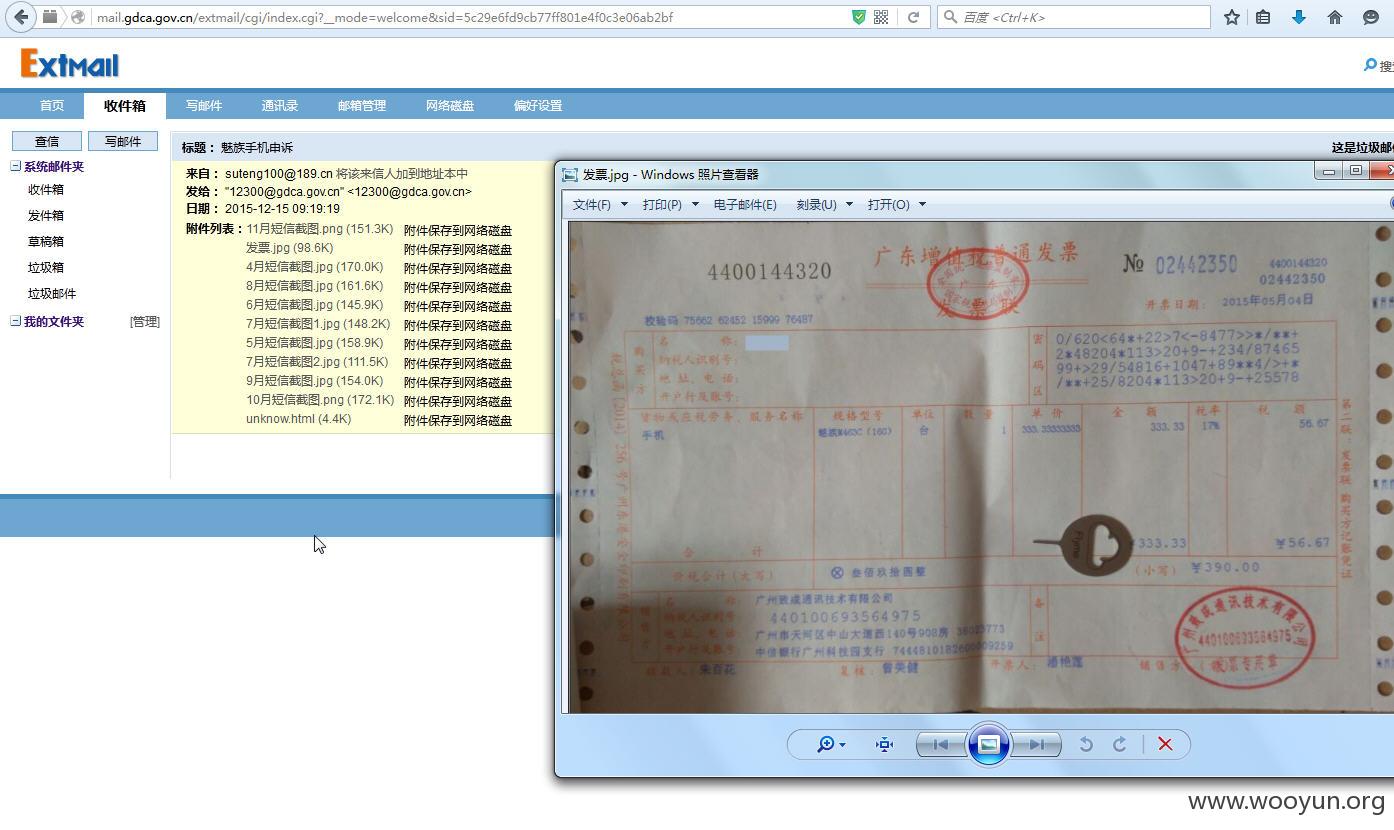Open the 发件箱 folder

46,215
